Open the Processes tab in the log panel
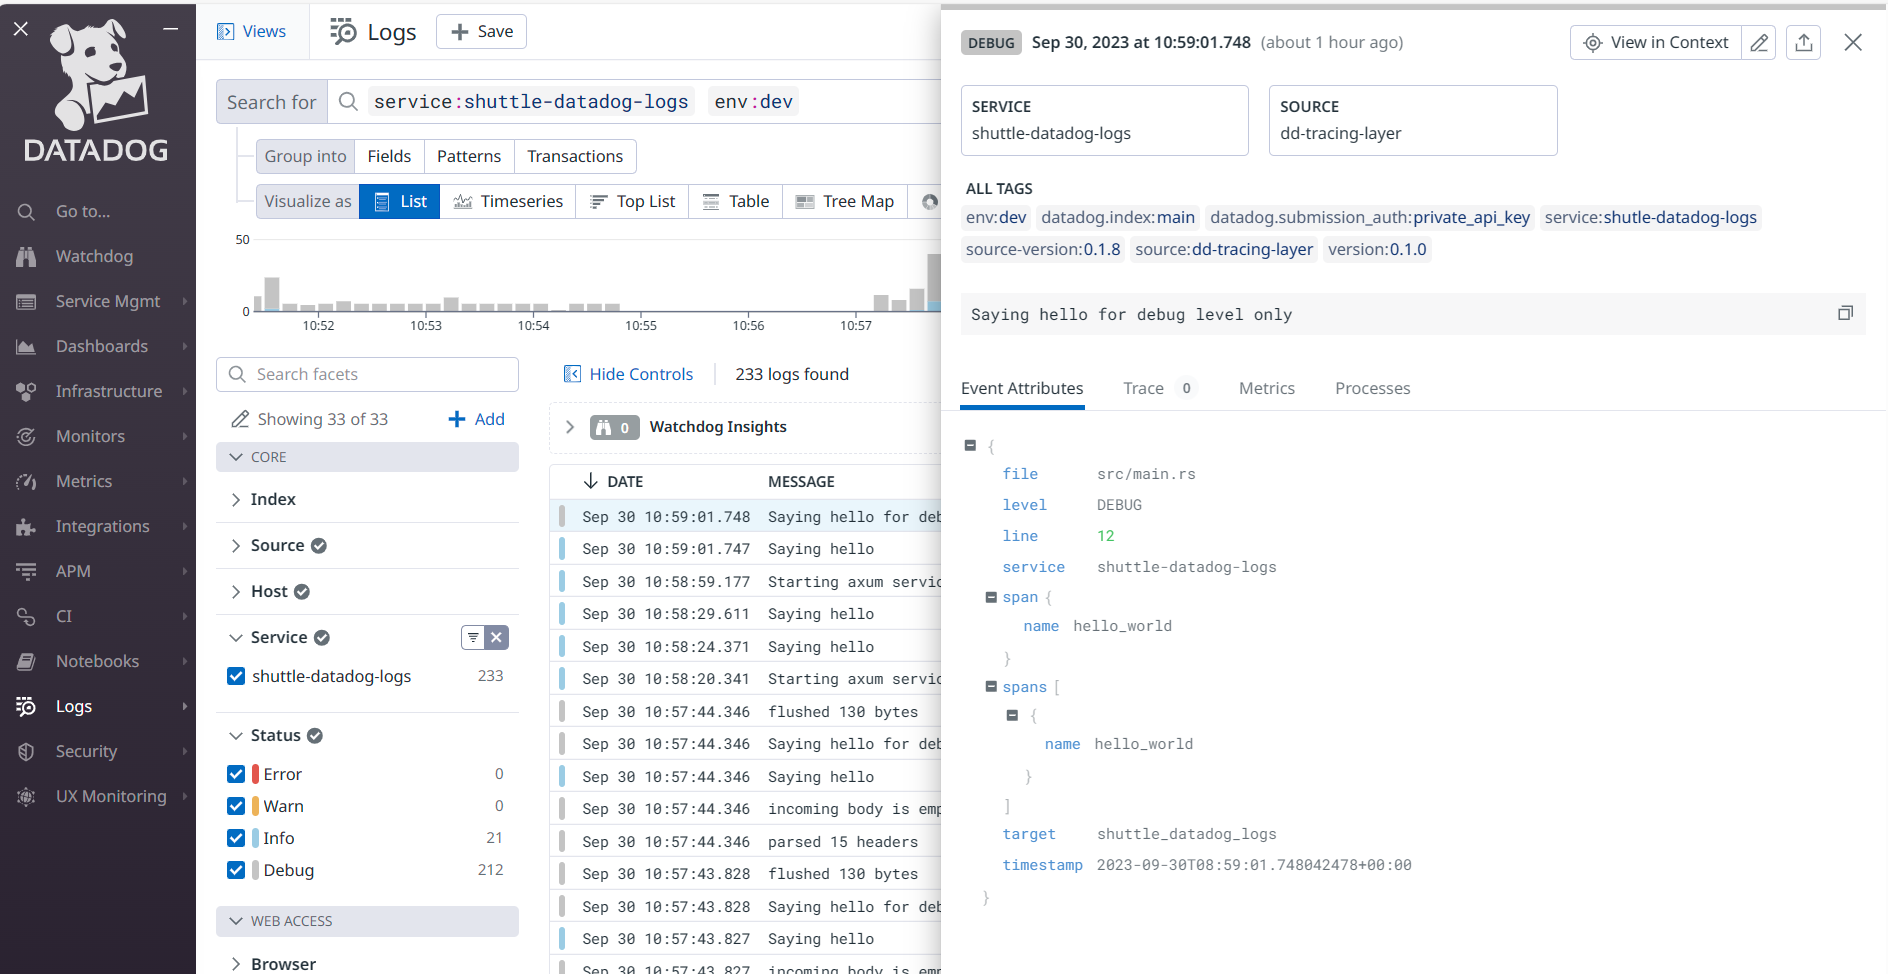Image resolution: width=1888 pixels, height=974 pixels. [x=1372, y=388]
